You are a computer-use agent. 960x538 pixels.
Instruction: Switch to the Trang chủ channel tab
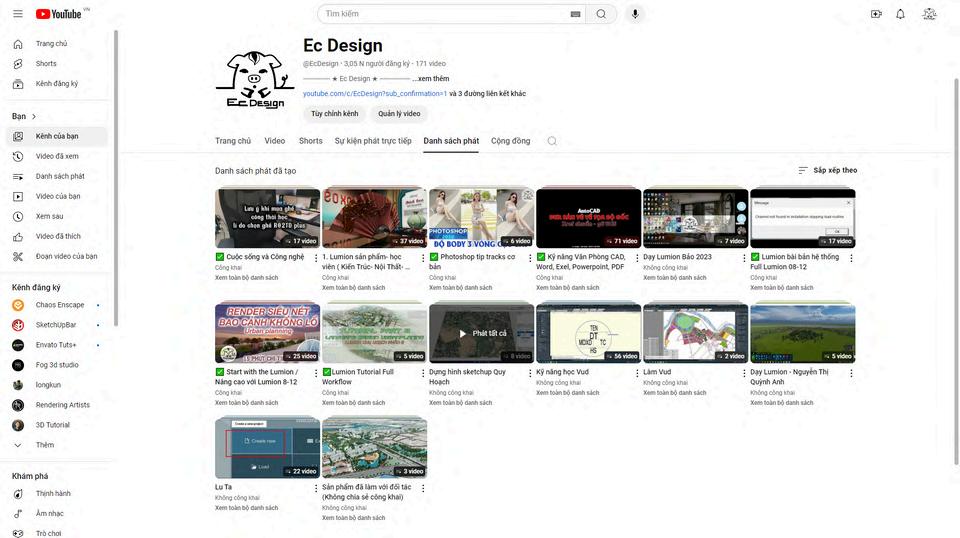[x=233, y=141]
